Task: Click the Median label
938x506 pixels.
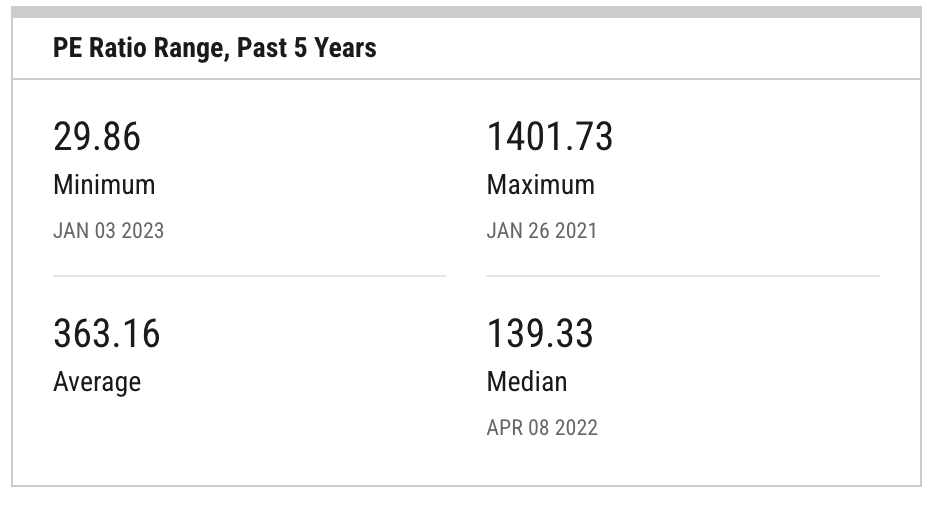Action: pos(527,382)
